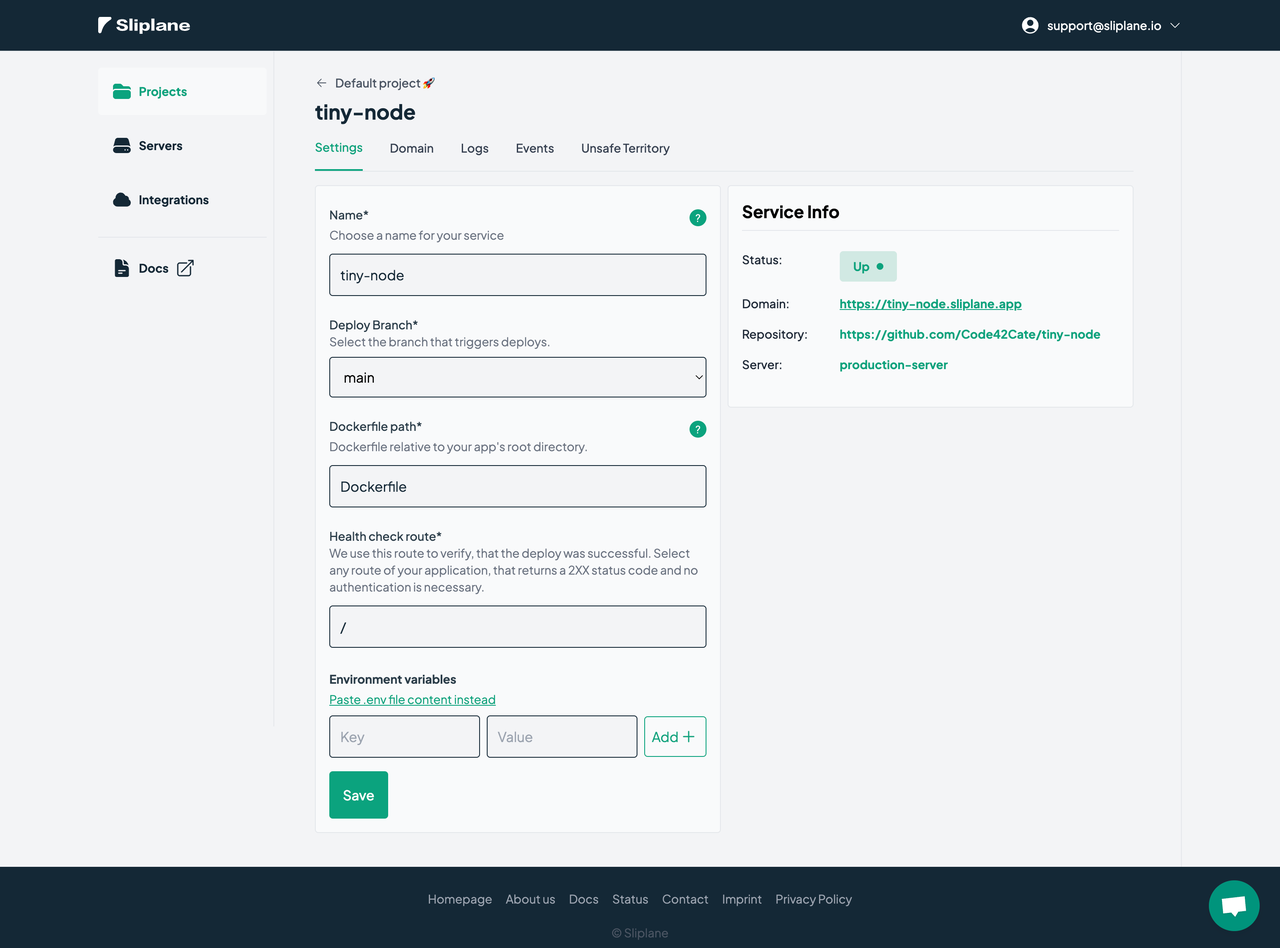
Task: Click the Up status badge
Action: click(868, 267)
